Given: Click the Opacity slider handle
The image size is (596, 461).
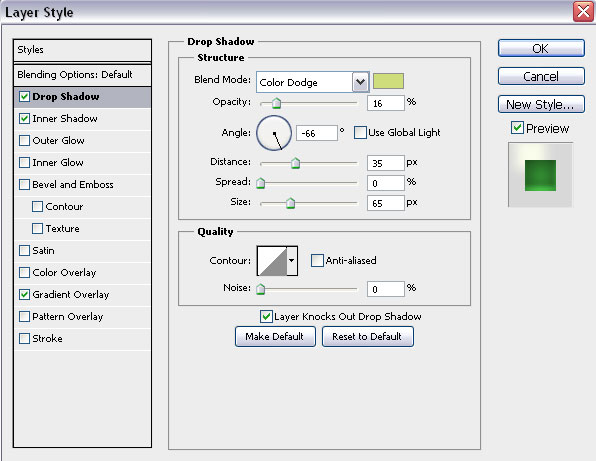Looking at the screenshot, I should coord(276,103).
